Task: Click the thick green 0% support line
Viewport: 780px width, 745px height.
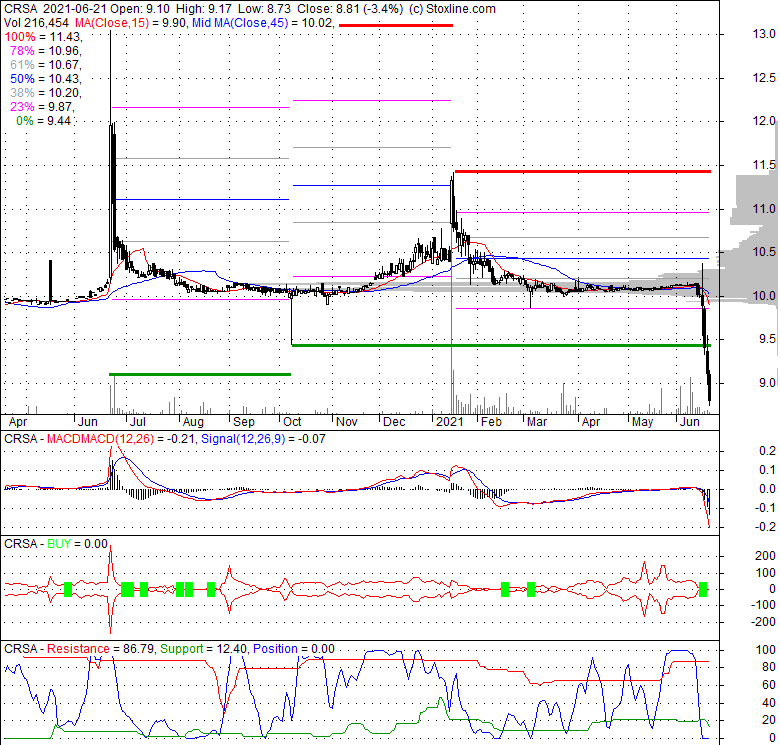Action: pyautogui.click(x=501, y=345)
